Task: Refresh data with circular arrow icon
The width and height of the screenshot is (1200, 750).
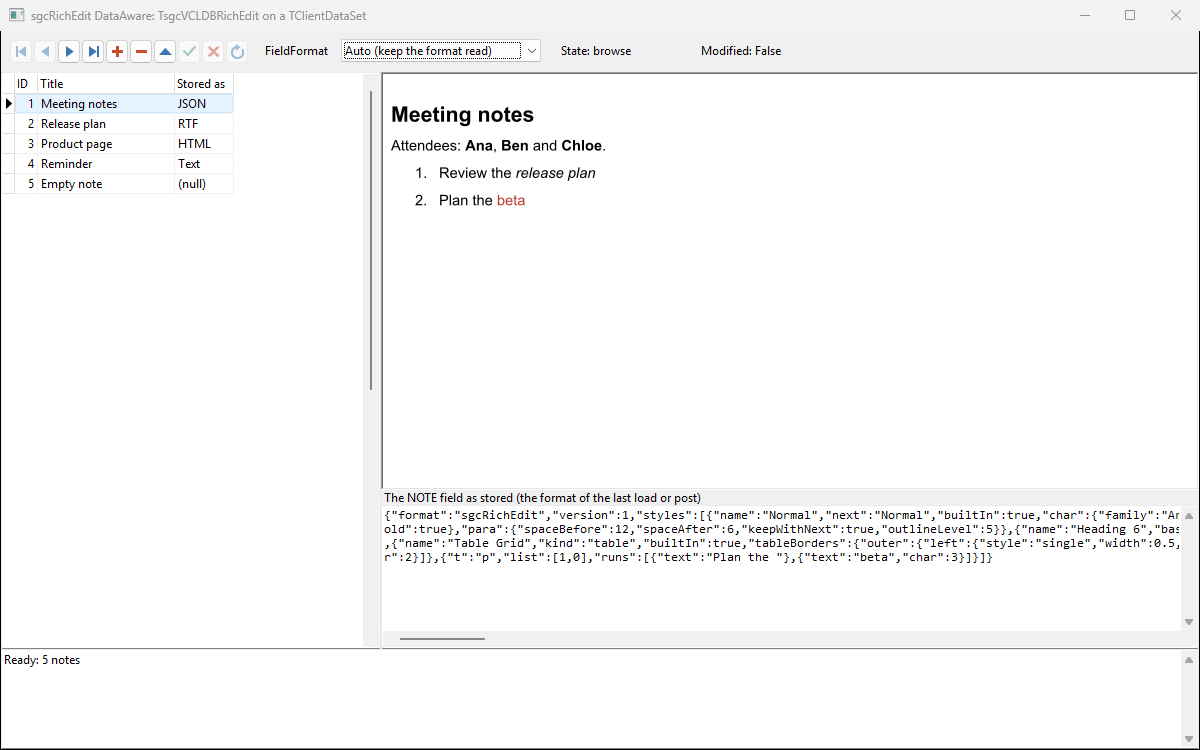Action: coord(237,51)
